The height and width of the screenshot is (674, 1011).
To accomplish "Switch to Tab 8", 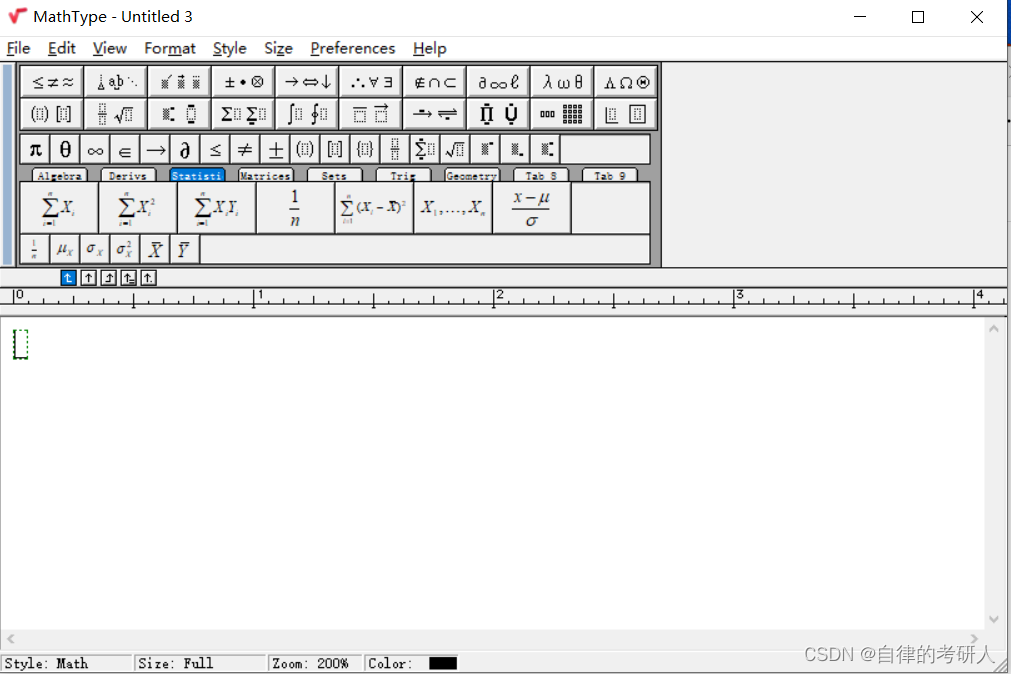I will tap(540, 175).
